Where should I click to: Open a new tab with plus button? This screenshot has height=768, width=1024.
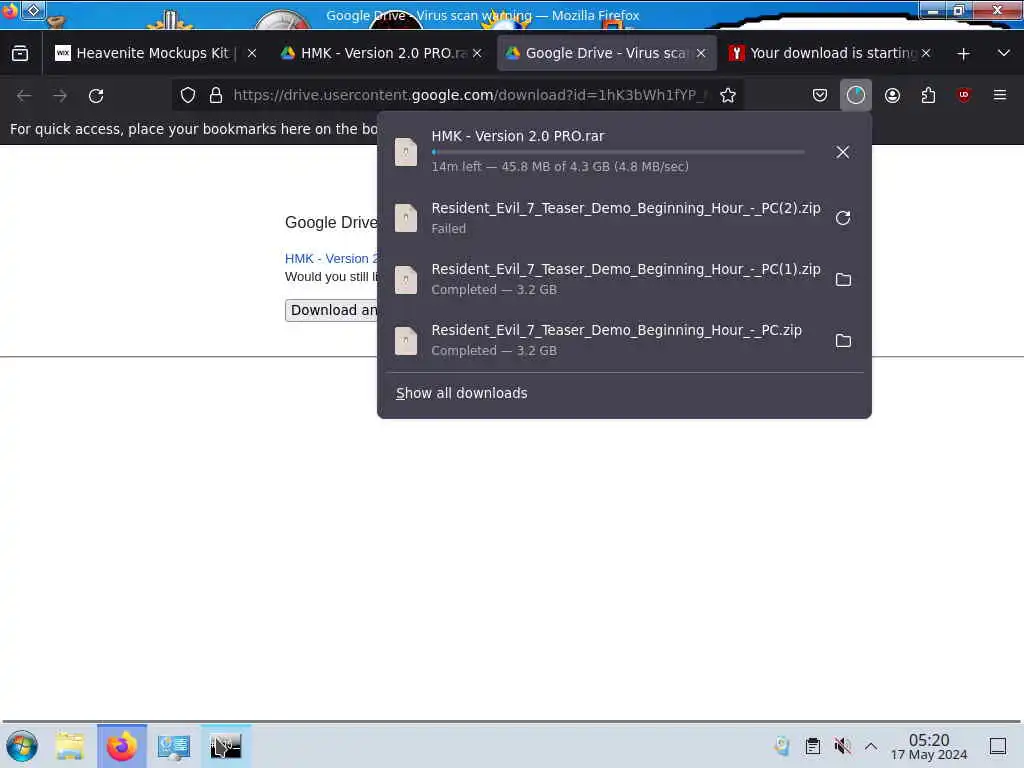point(963,54)
